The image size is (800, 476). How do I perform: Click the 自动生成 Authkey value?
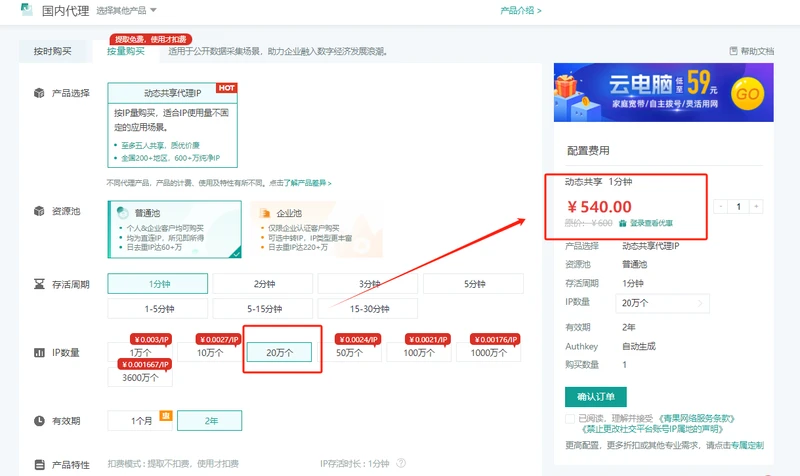pyautogui.click(x=639, y=346)
